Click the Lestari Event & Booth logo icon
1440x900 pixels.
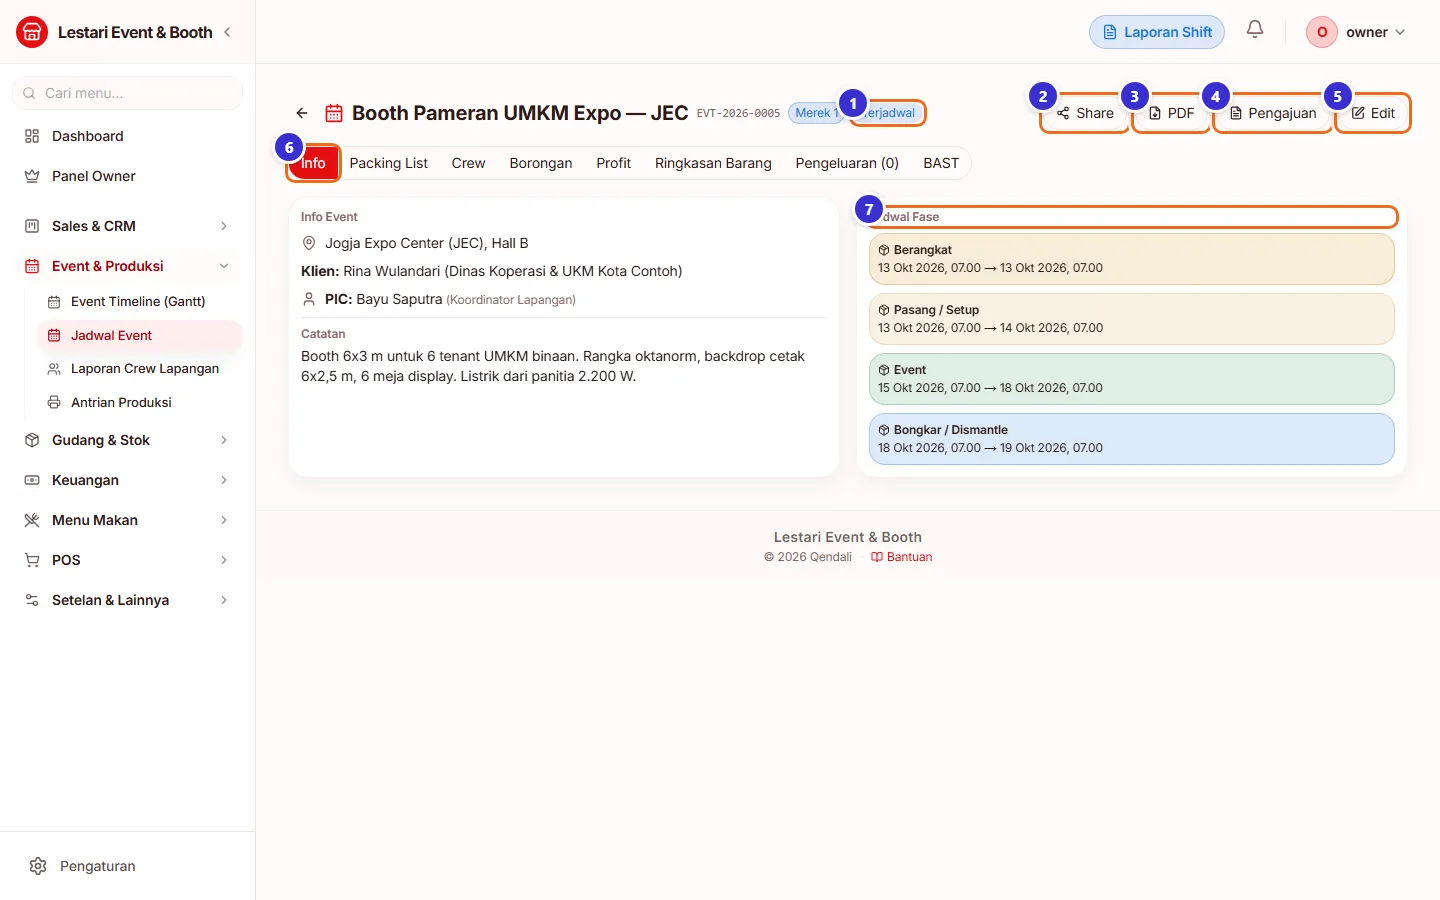(x=32, y=32)
